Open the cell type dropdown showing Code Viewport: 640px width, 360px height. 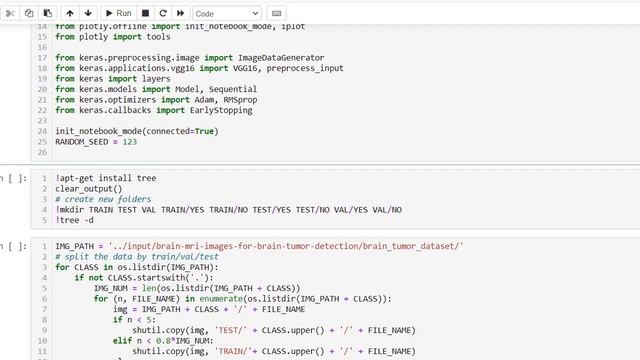pyautogui.click(x=227, y=13)
